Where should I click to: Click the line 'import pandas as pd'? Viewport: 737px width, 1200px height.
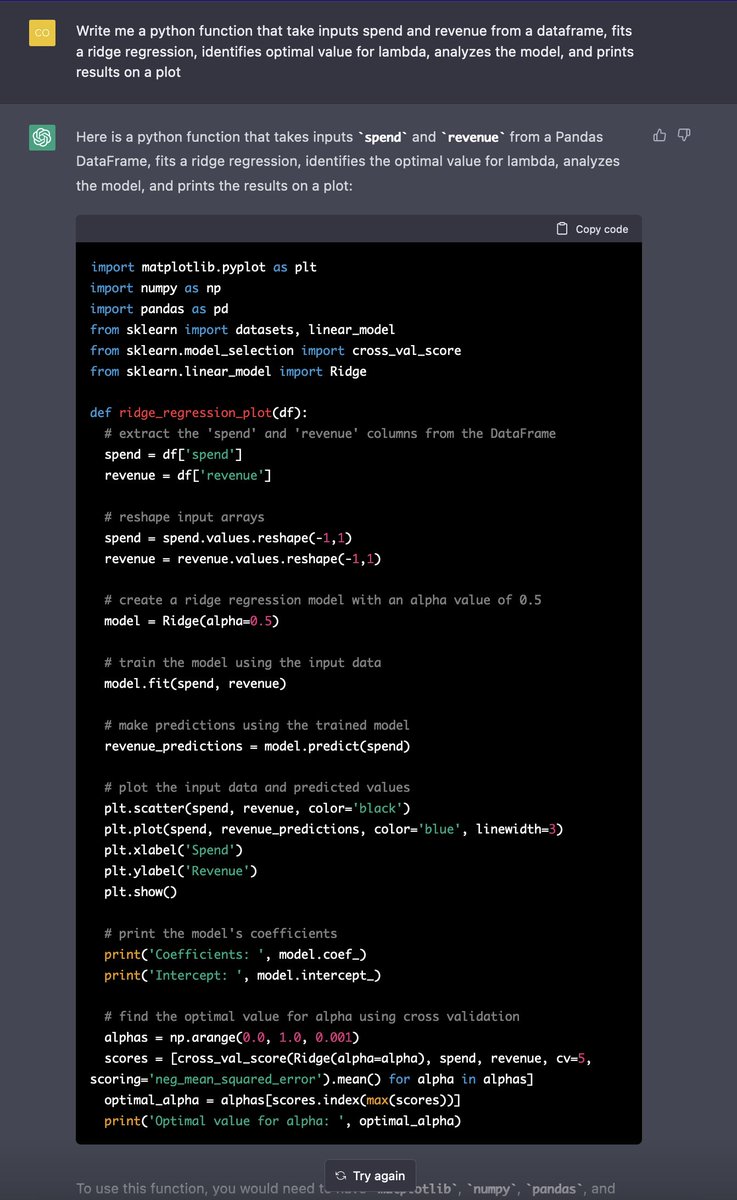click(159, 309)
